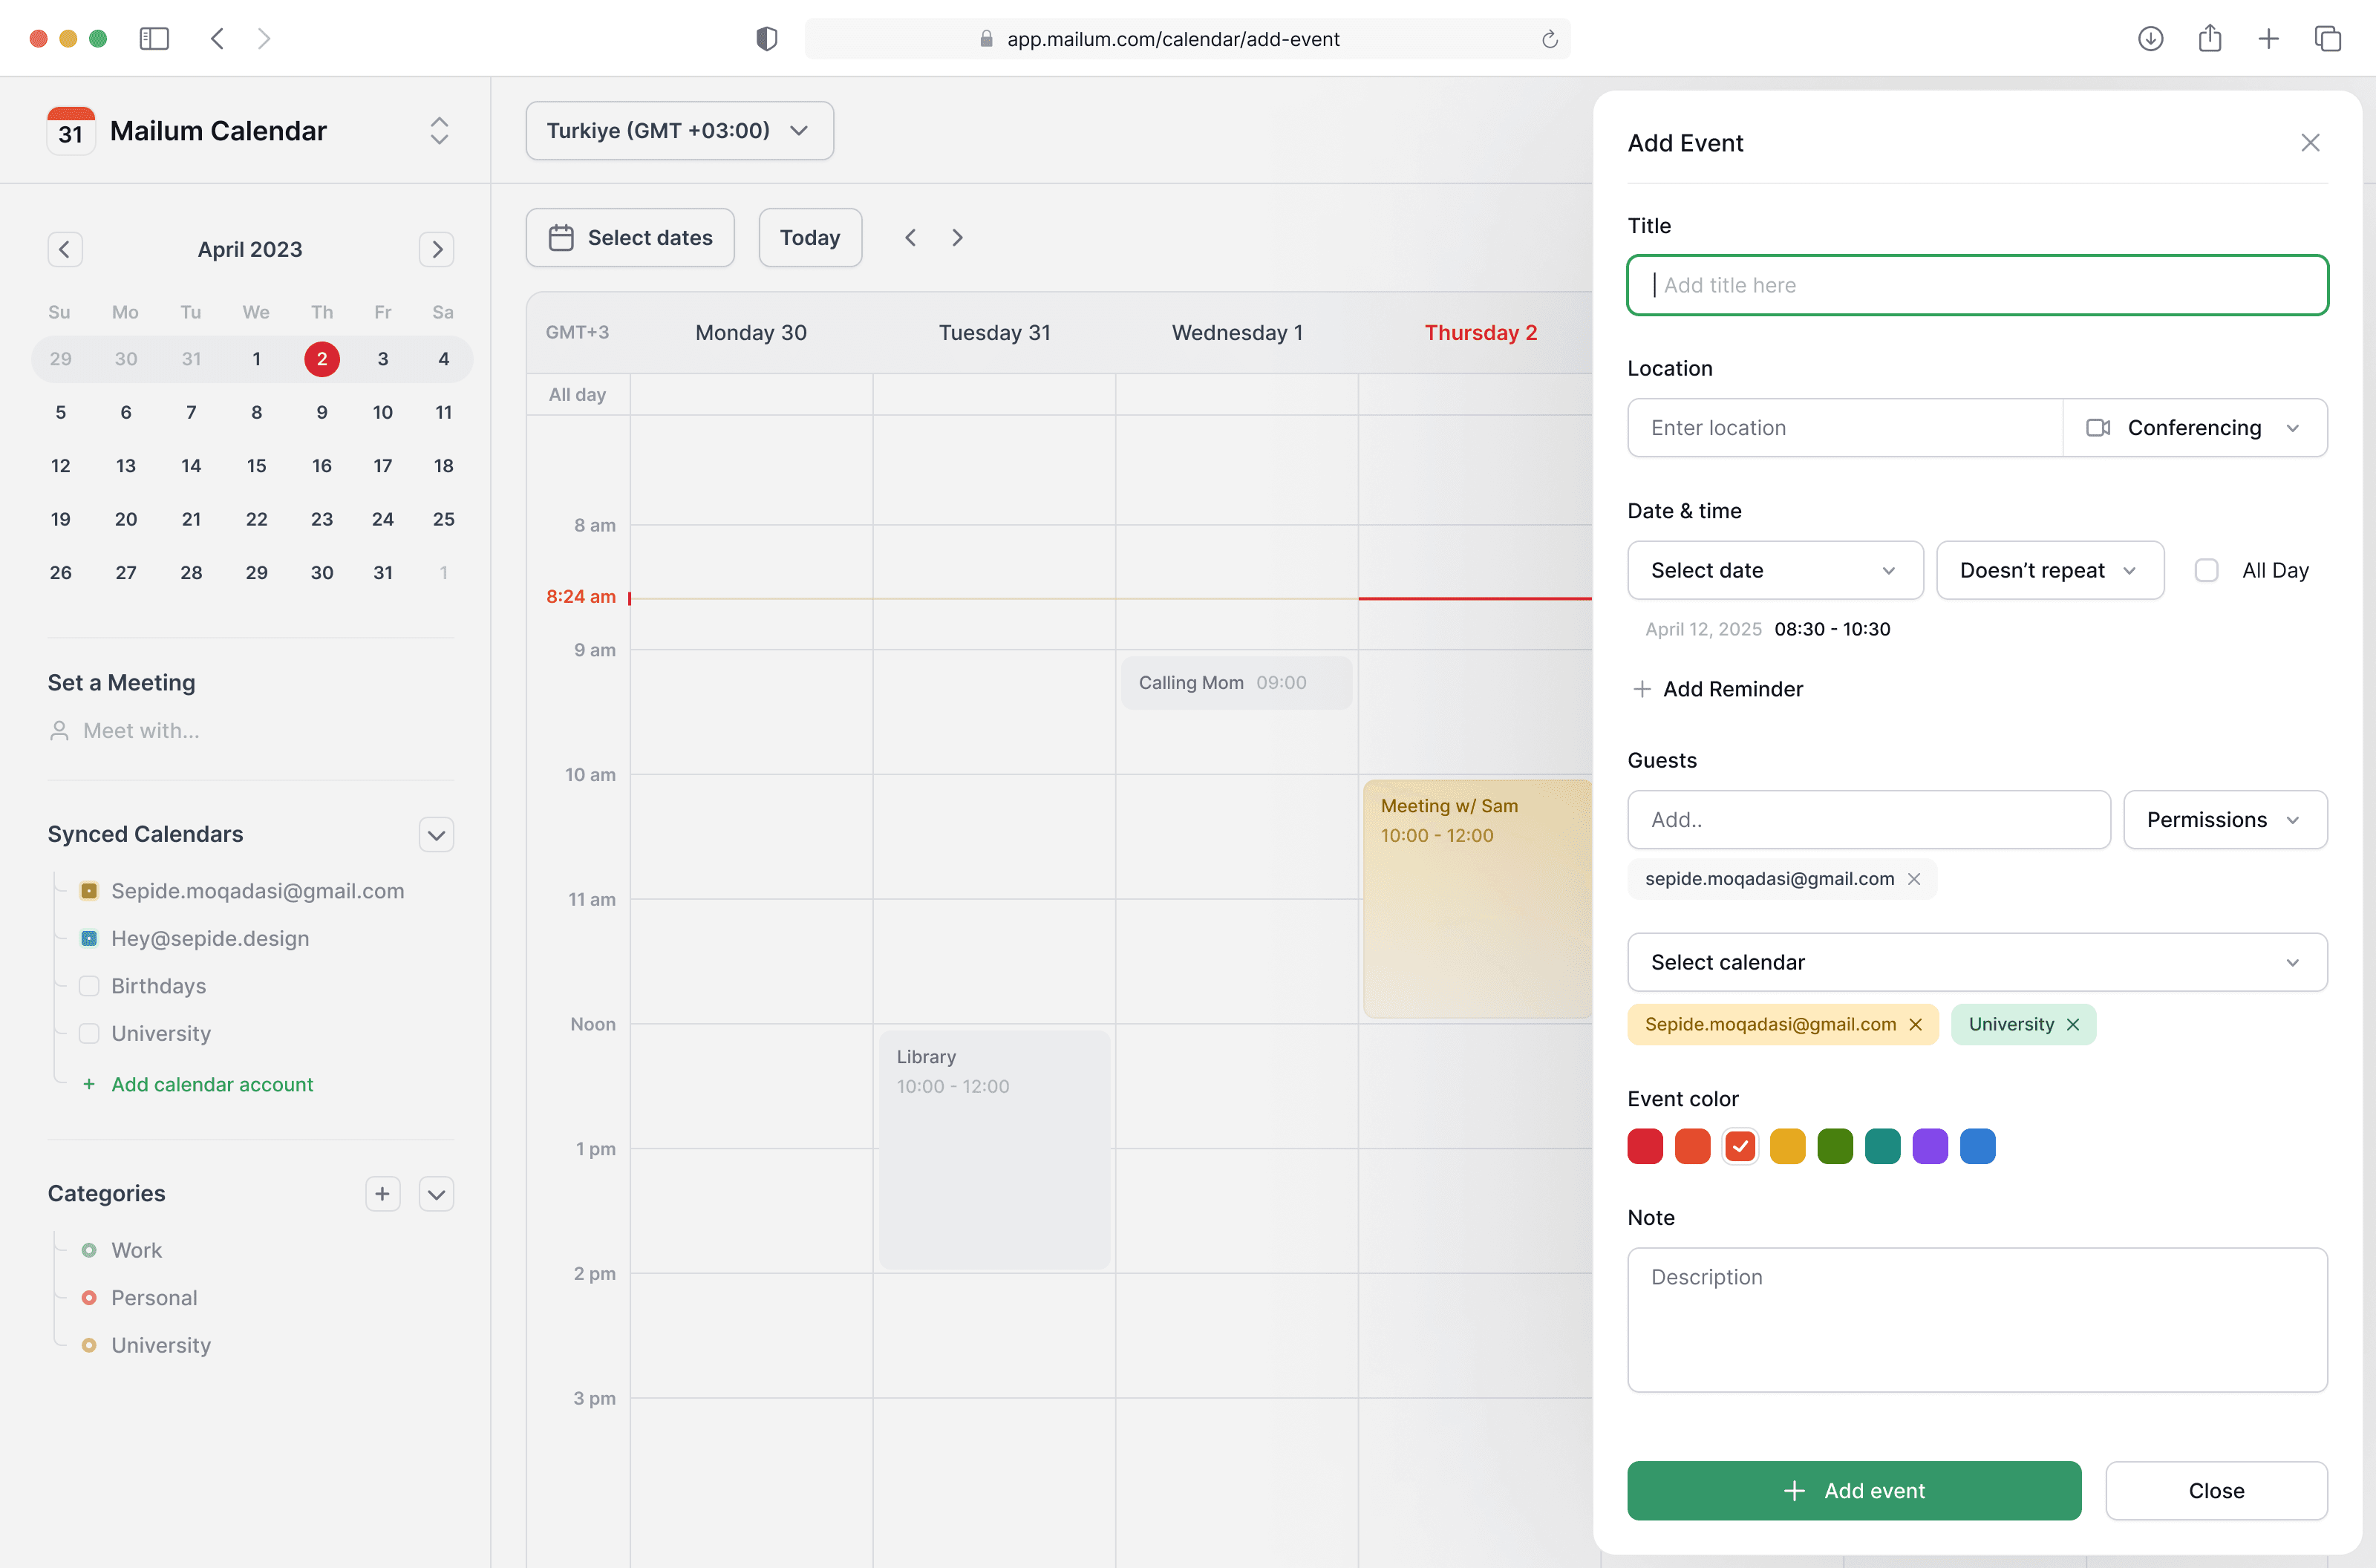2376x1568 pixels.
Task: Pick the purple event color swatch
Action: [x=1929, y=1146]
